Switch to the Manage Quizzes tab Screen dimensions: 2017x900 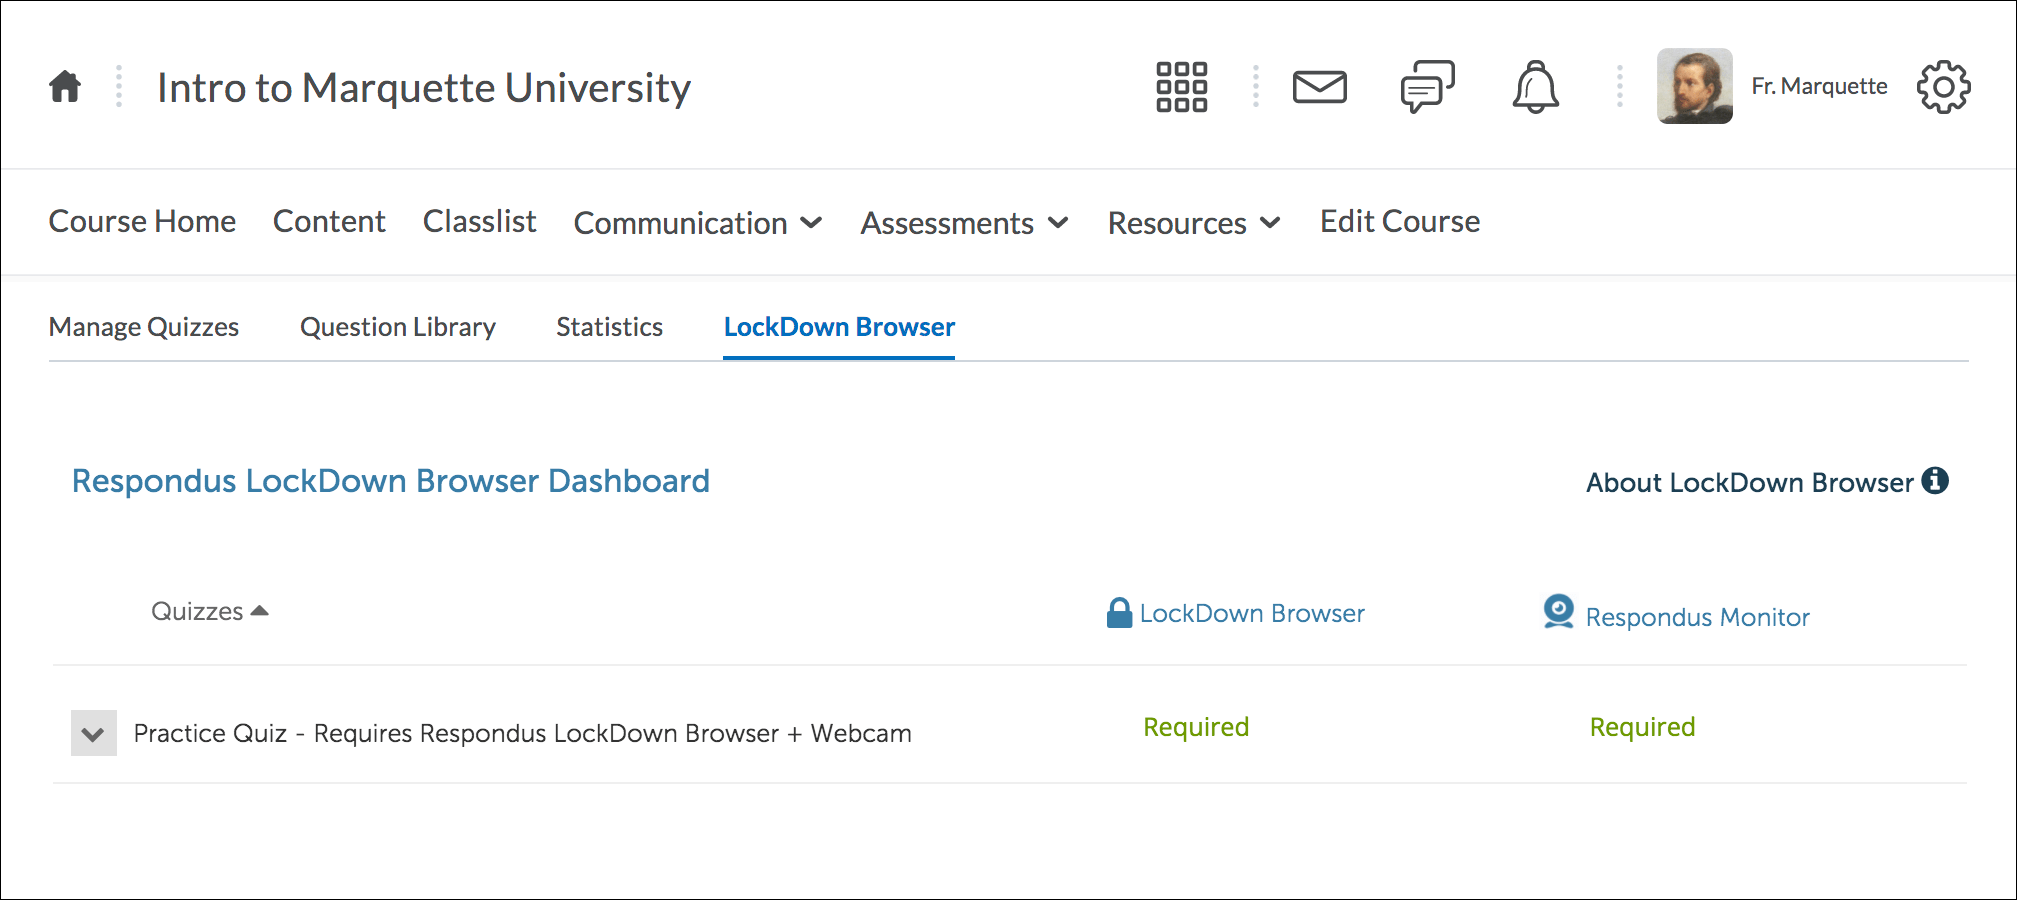[144, 327]
